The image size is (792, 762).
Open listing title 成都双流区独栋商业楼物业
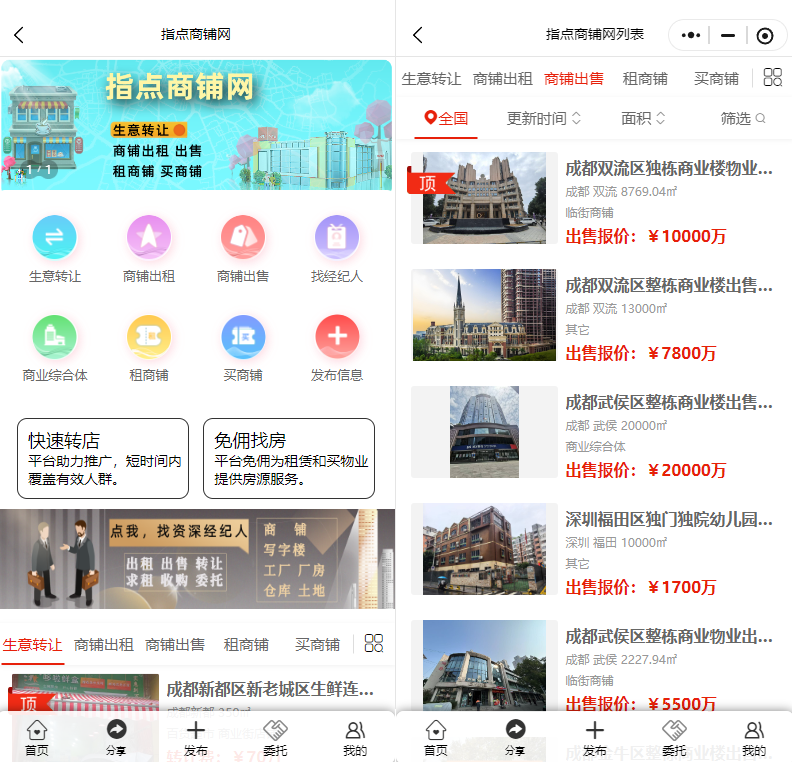pyautogui.click(x=669, y=169)
